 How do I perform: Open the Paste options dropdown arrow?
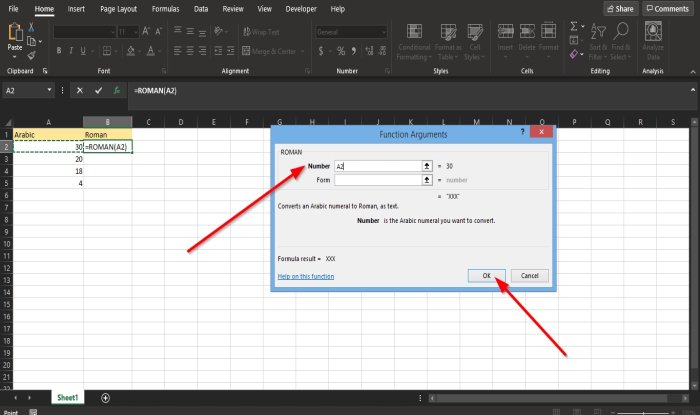coord(14,57)
